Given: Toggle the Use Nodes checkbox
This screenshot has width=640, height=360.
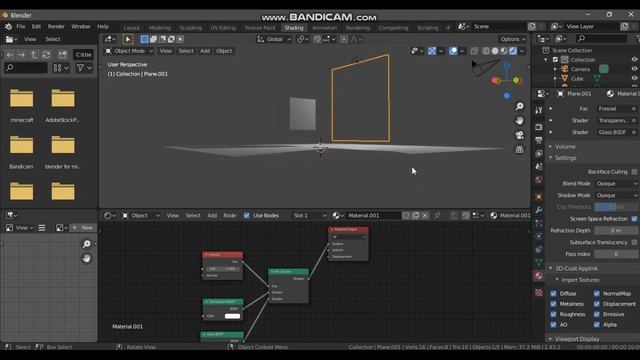Looking at the screenshot, I should point(247,216).
